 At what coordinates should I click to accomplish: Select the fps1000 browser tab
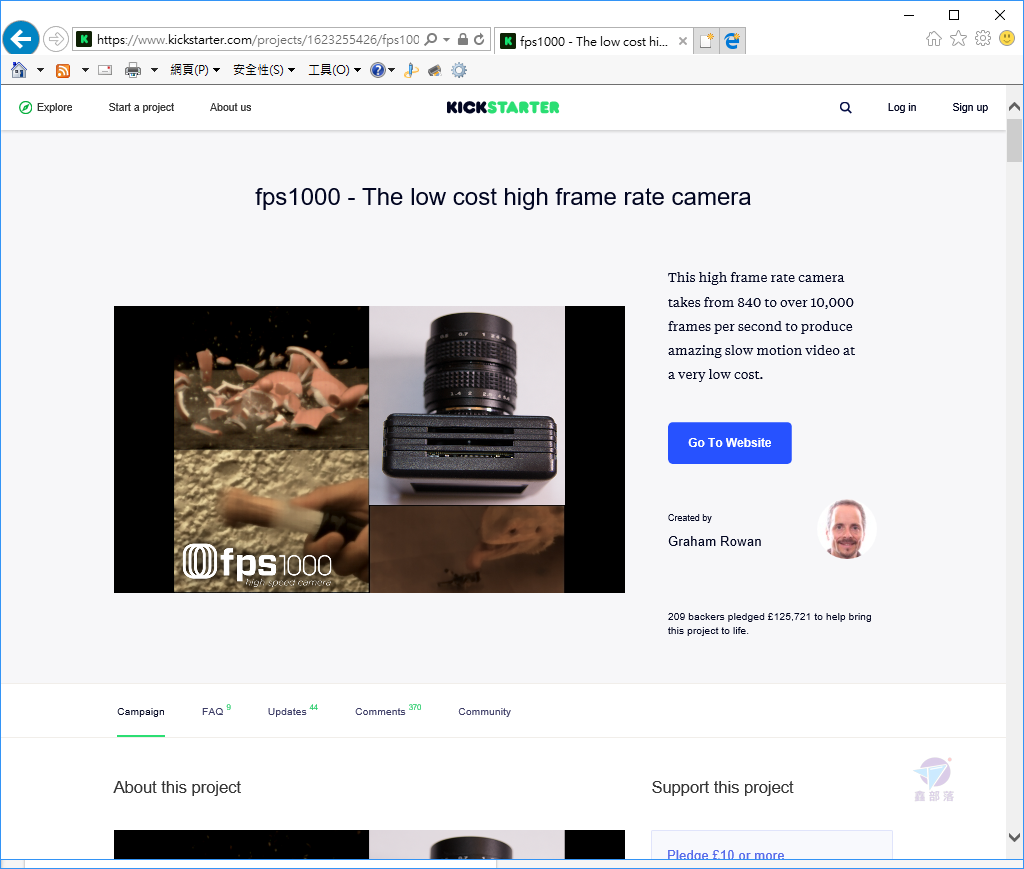tap(593, 41)
